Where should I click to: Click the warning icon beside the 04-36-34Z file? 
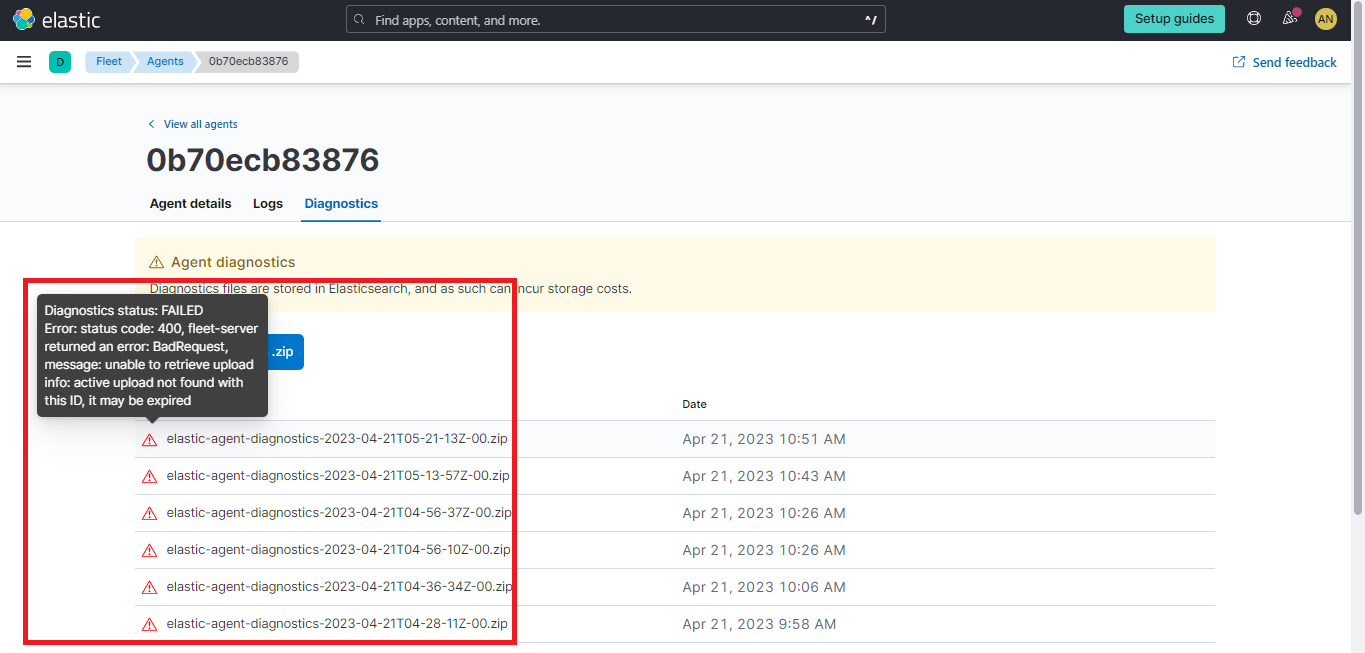click(150, 587)
